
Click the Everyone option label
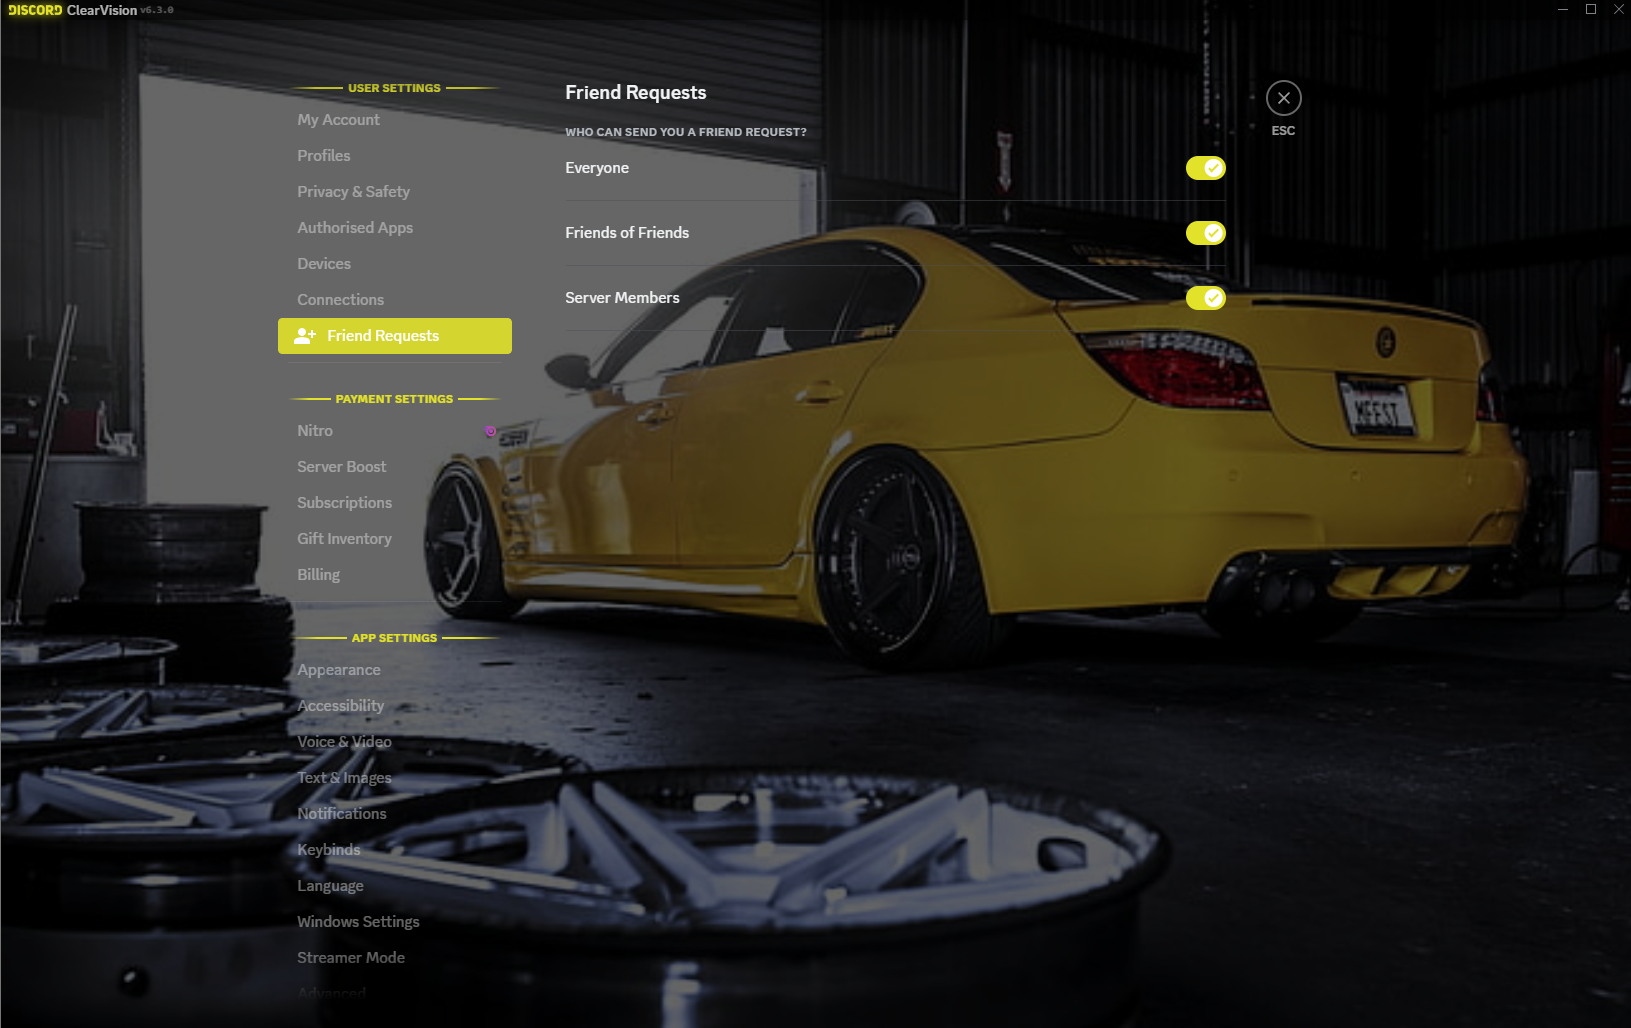[x=597, y=168]
